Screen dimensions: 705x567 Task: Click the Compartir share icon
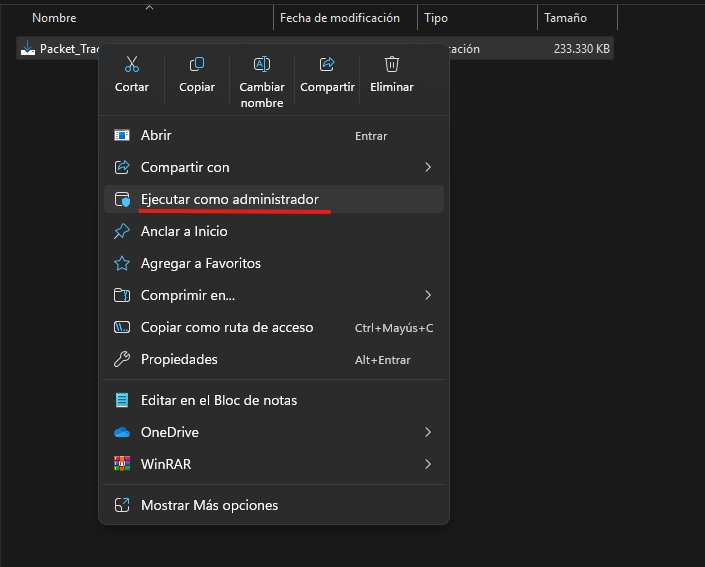[327, 65]
